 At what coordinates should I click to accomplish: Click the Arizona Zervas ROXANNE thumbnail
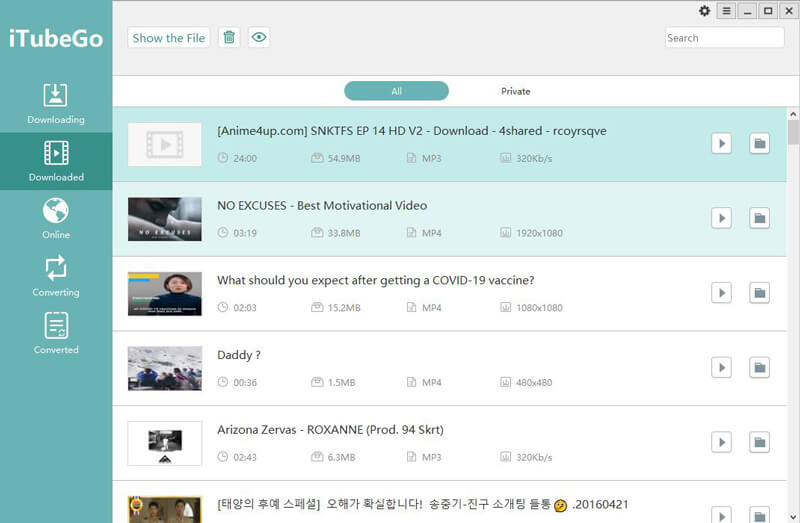(x=165, y=443)
